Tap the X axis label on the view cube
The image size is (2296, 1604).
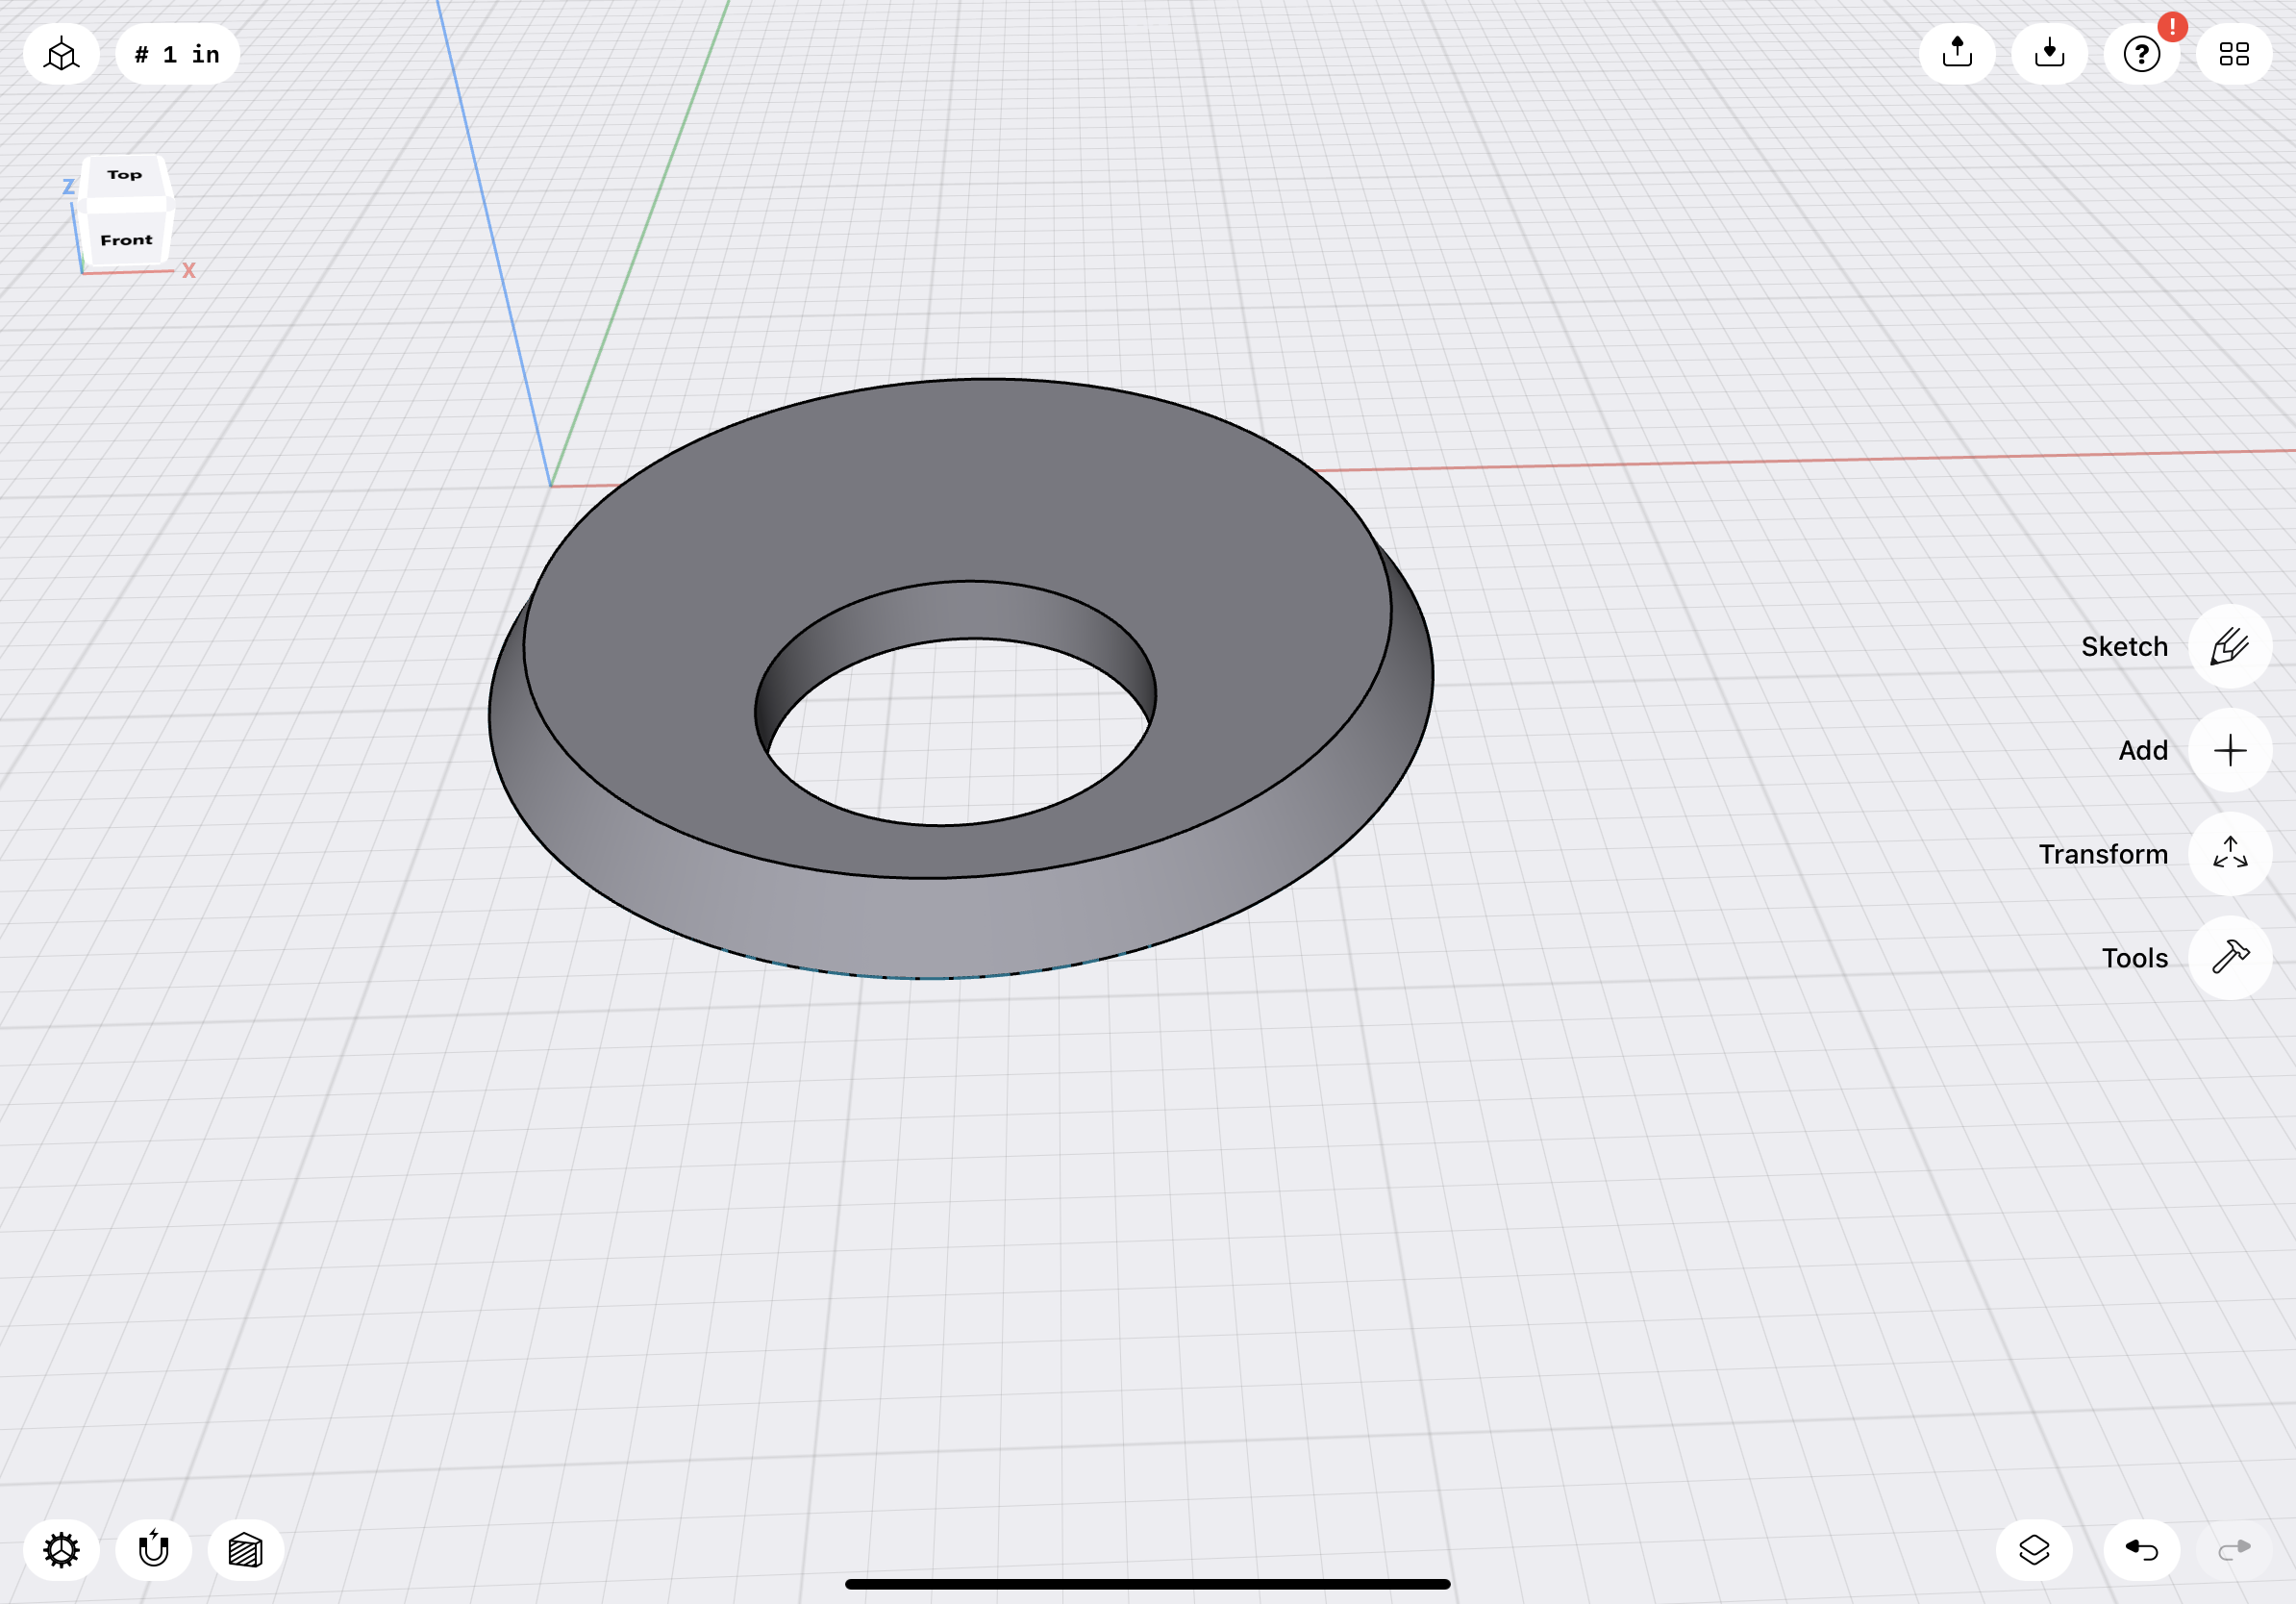[x=189, y=270]
